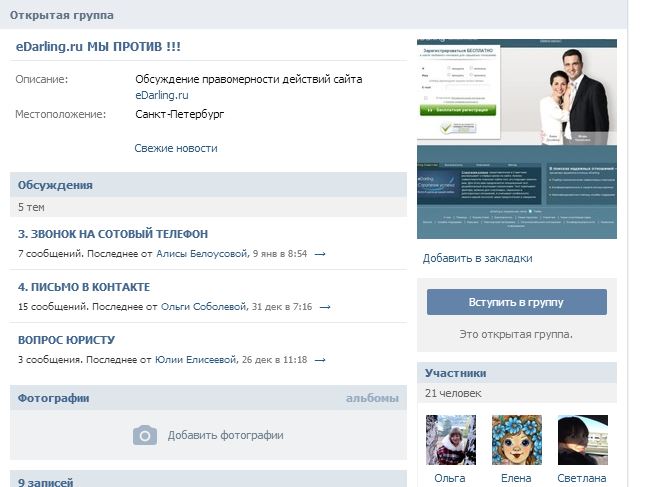Click Открытая группа page header
This screenshot has width=669, height=487.
point(62,15)
